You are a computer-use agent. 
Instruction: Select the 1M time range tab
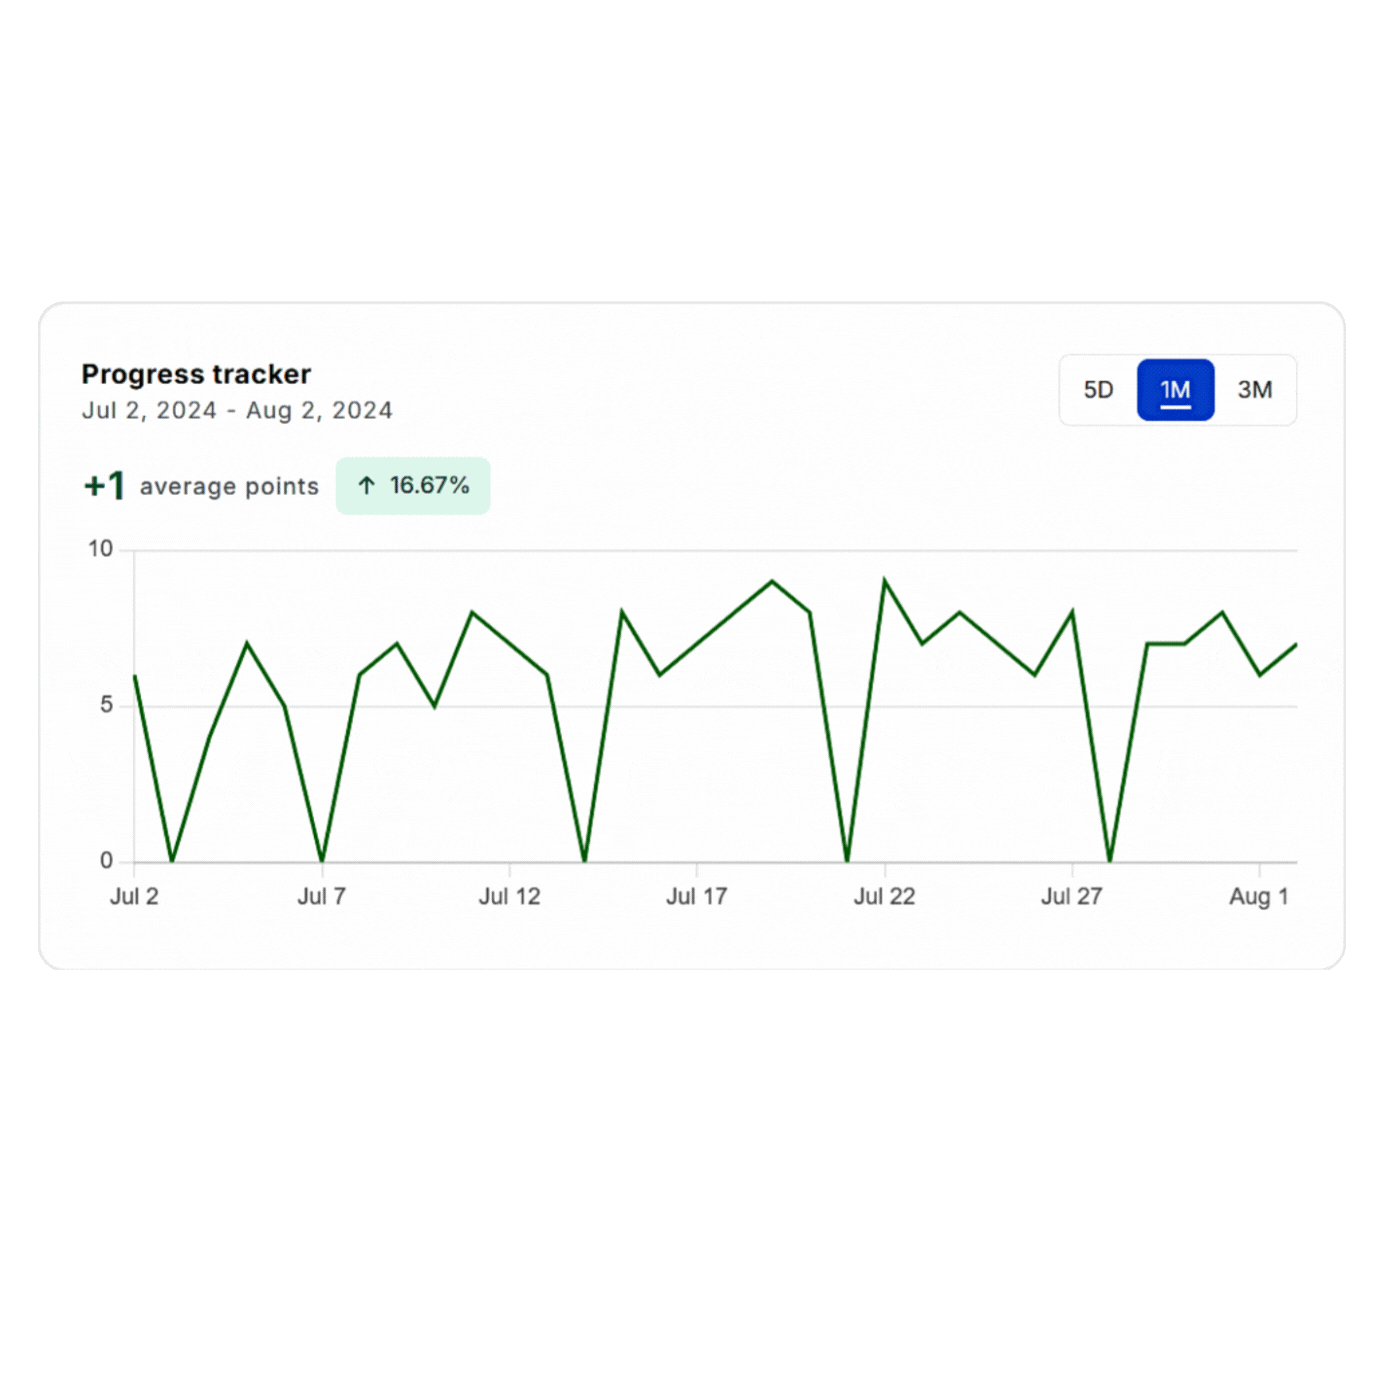(x=1175, y=390)
